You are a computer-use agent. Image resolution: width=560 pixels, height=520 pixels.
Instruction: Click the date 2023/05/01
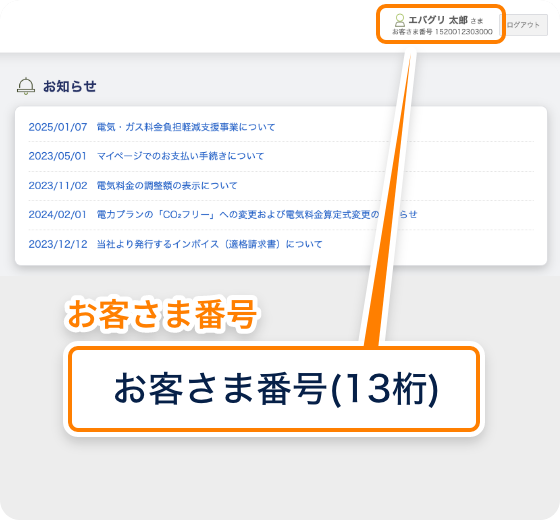[x=58, y=156]
